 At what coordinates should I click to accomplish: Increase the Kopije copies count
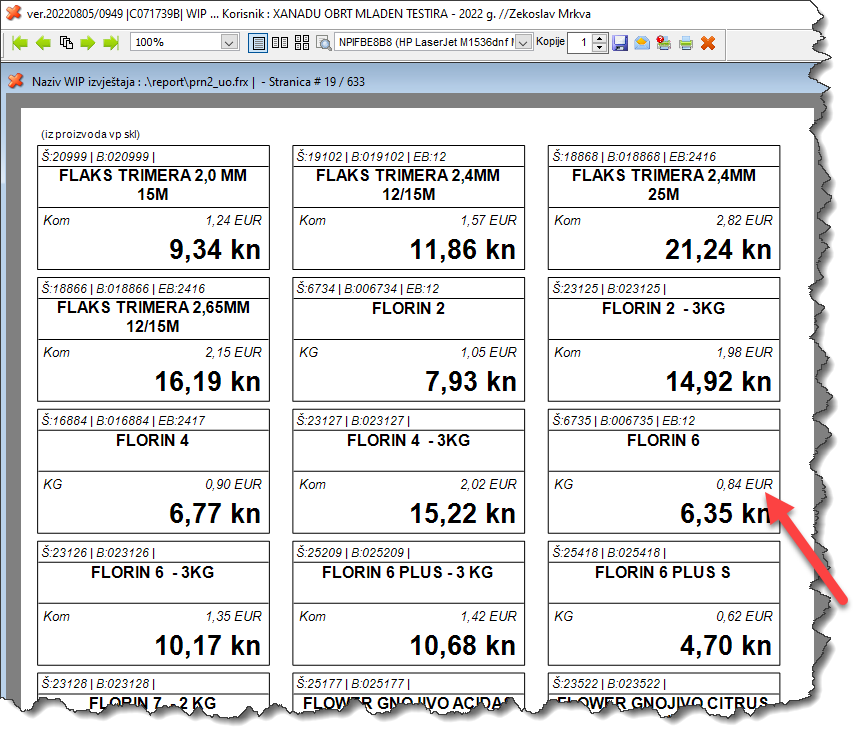[600, 38]
